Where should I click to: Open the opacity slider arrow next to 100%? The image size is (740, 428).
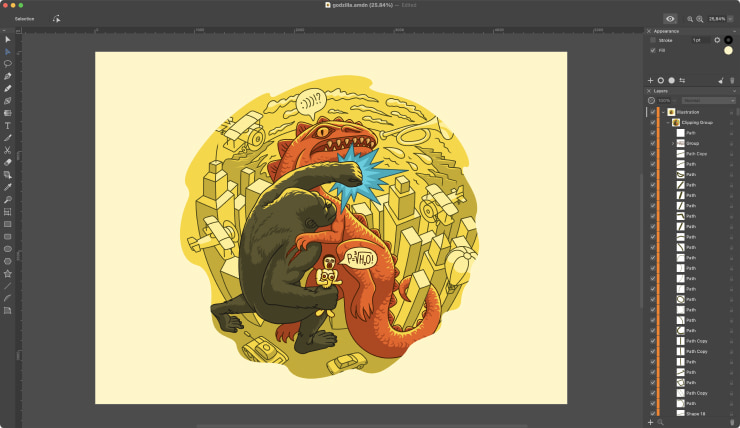675,101
